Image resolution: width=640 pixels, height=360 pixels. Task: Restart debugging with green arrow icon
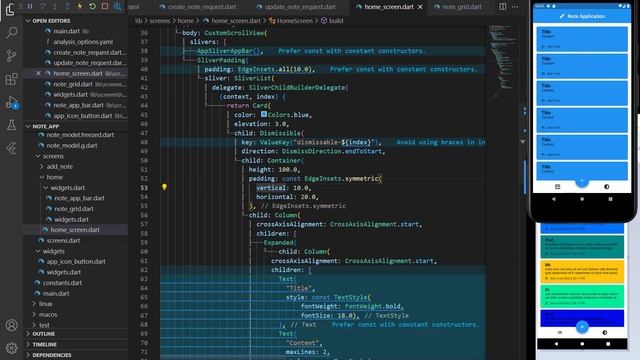click(x=92, y=7)
